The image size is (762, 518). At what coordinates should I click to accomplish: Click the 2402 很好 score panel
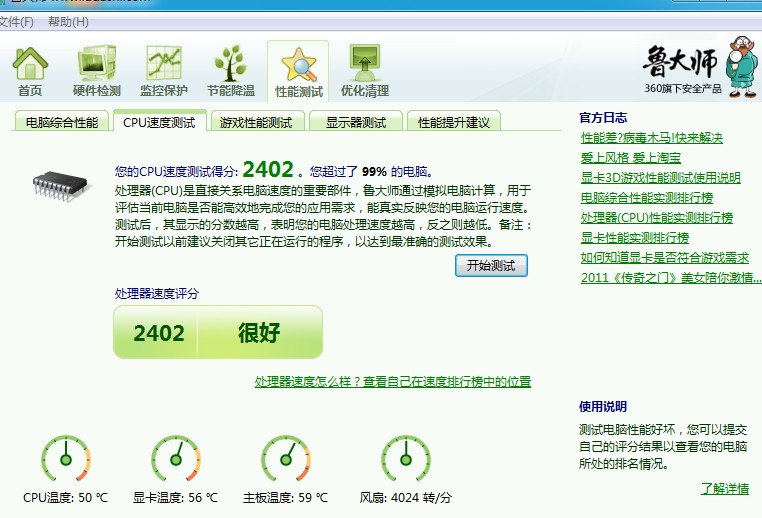[218, 332]
